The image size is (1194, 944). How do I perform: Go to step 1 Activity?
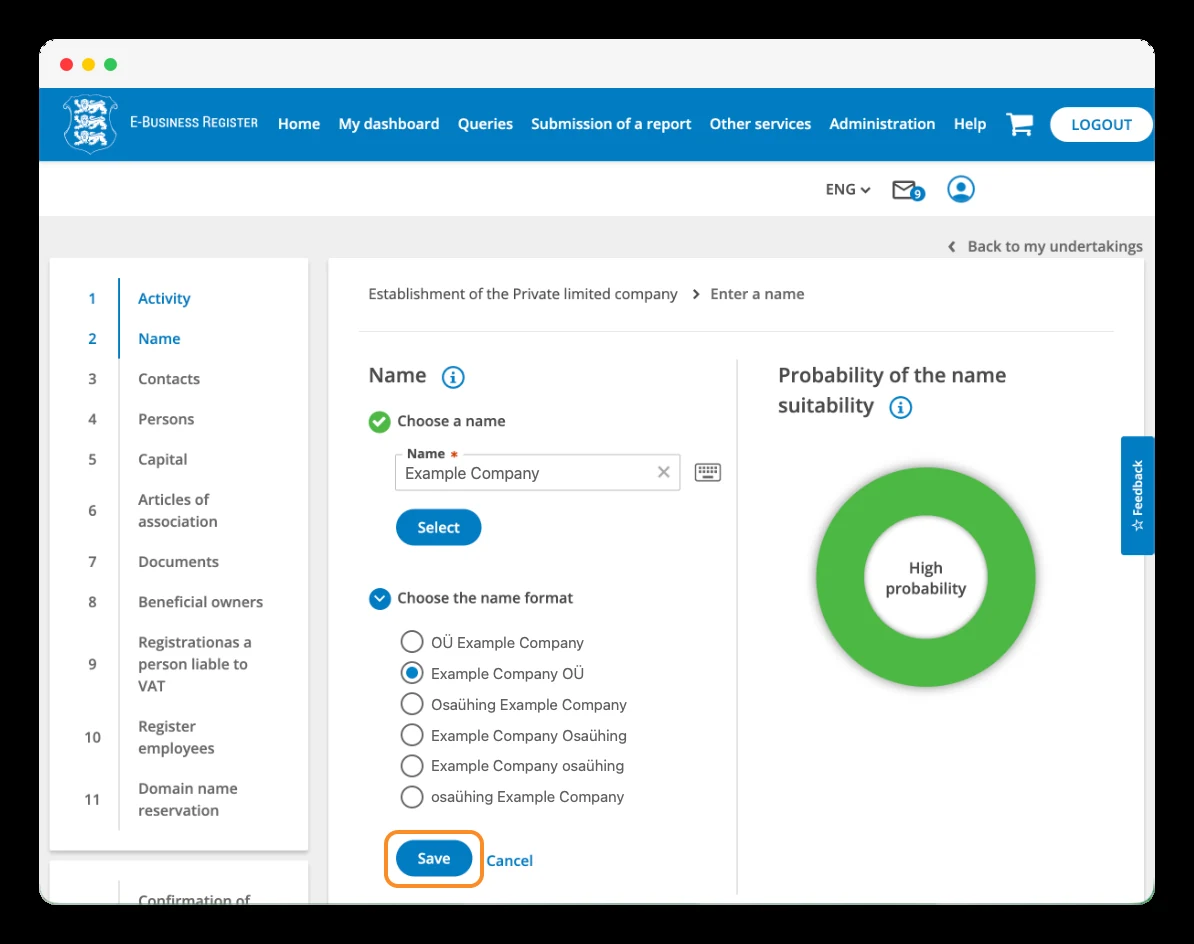(x=164, y=298)
